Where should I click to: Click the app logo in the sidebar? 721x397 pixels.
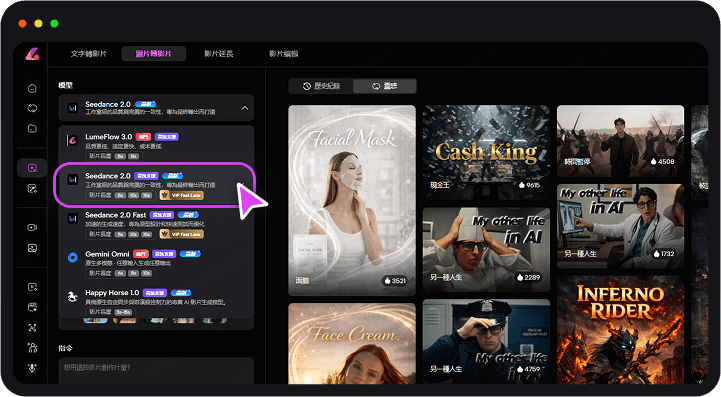point(32,54)
